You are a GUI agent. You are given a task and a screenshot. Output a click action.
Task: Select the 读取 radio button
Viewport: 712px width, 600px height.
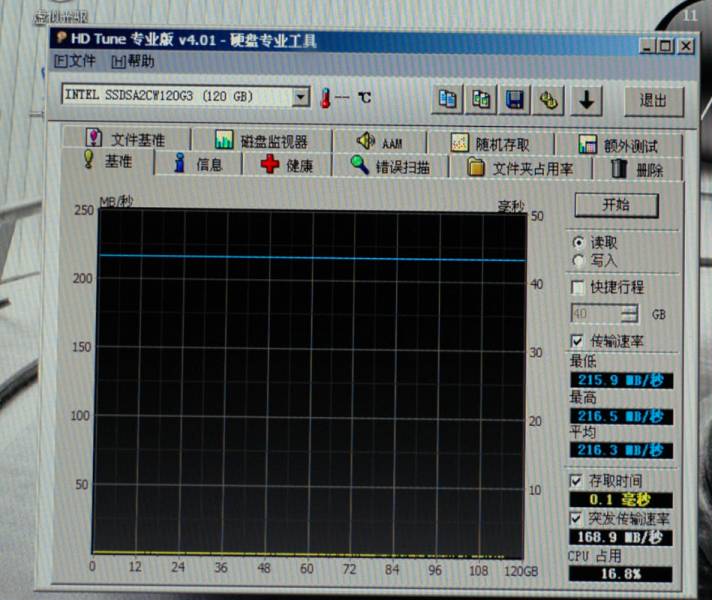click(x=578, y=243)
